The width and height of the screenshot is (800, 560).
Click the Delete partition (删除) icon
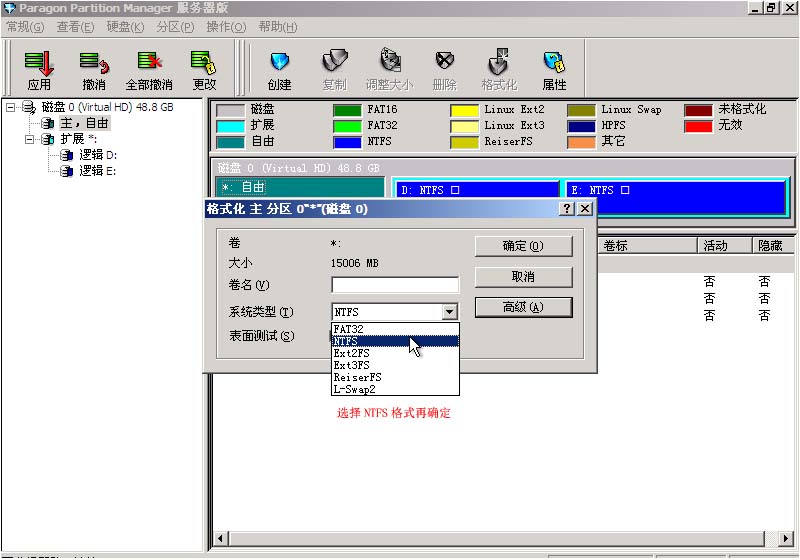point(444,70)
